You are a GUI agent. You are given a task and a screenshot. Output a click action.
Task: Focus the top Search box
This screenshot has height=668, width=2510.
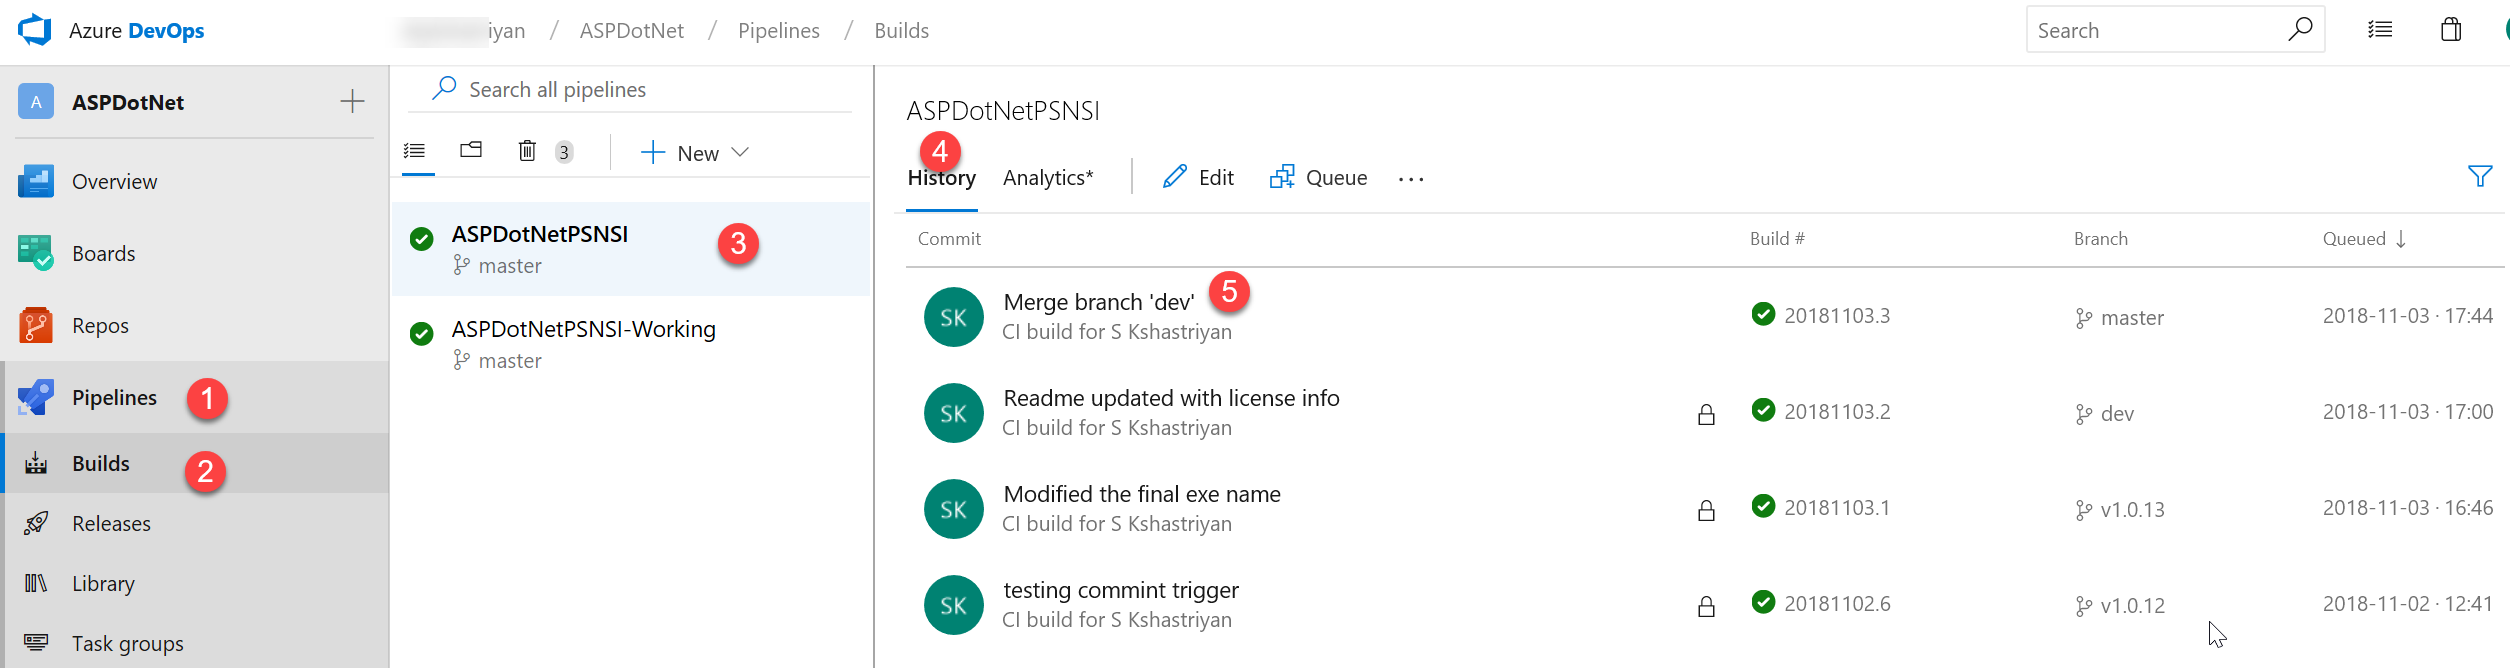pos(2175,30)
